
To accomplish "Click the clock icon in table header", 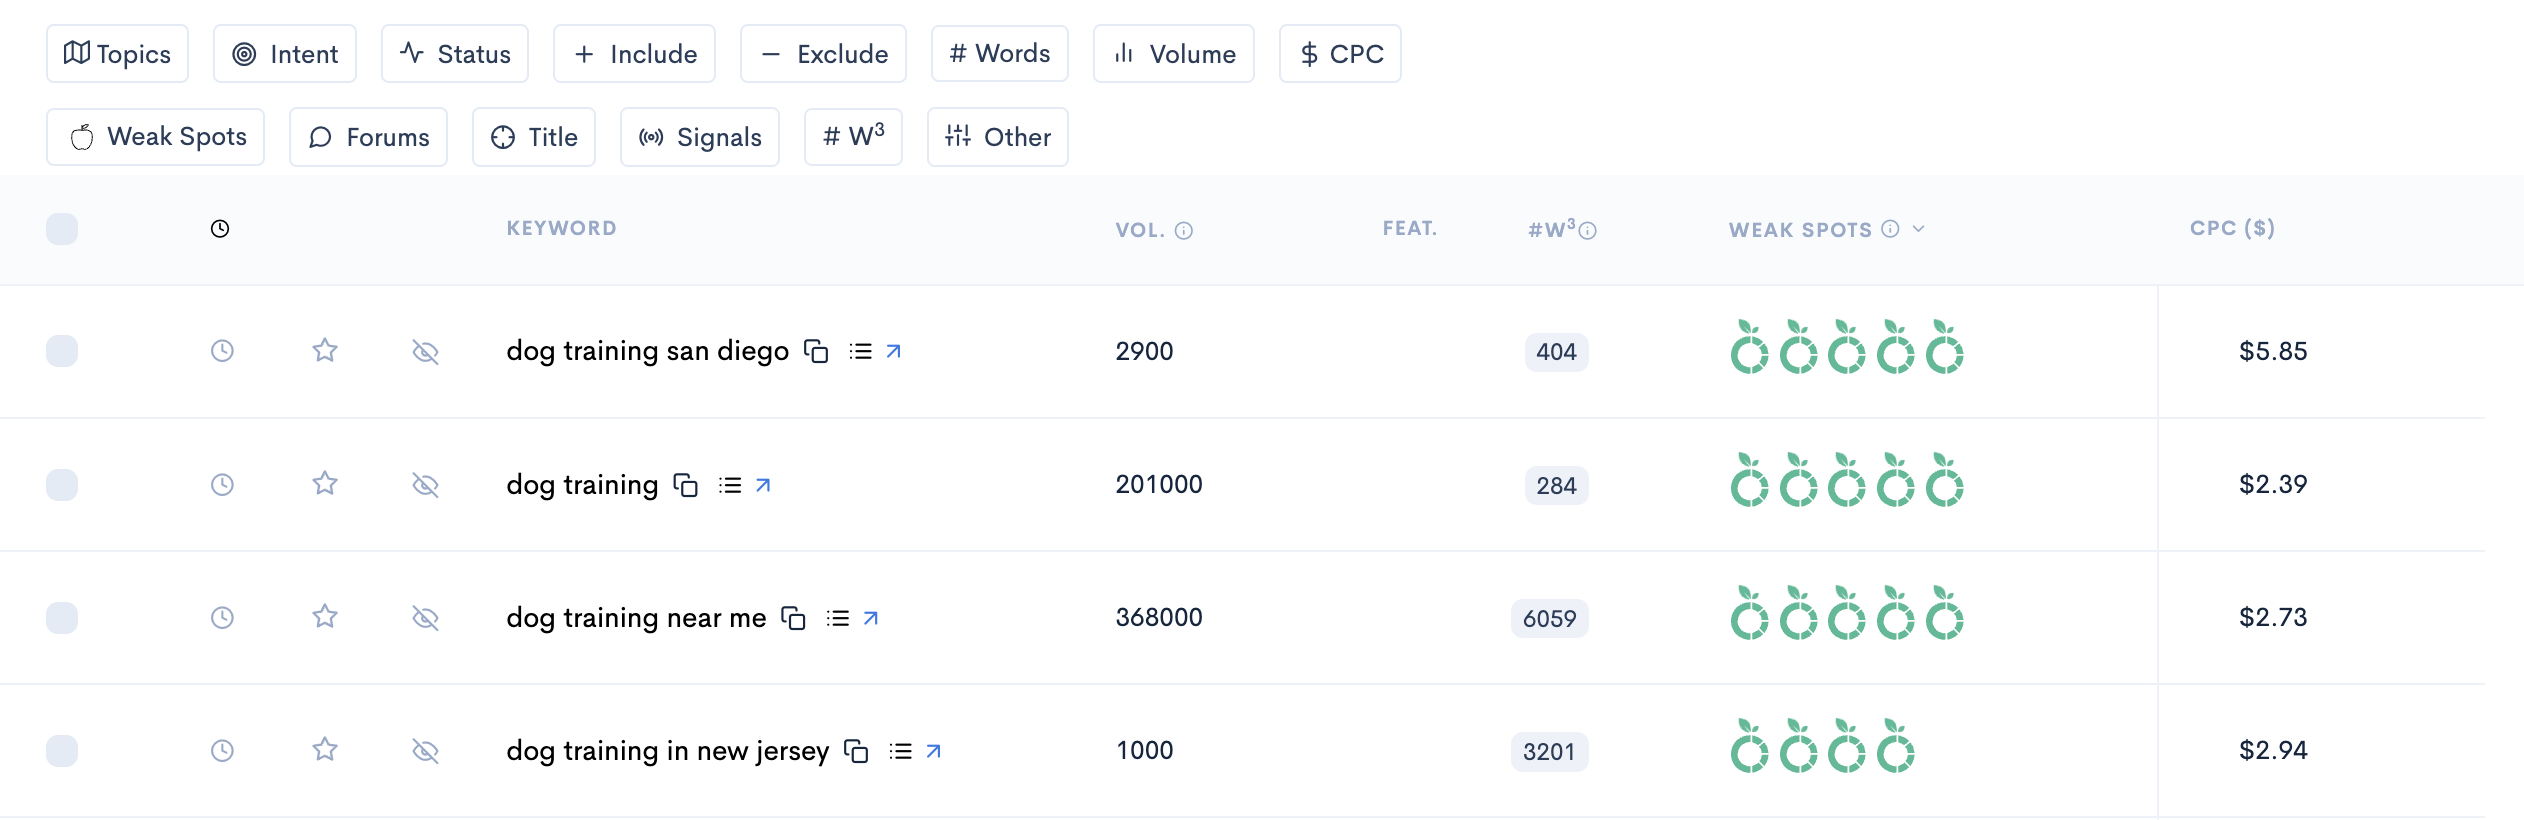I will coord(220,229).
